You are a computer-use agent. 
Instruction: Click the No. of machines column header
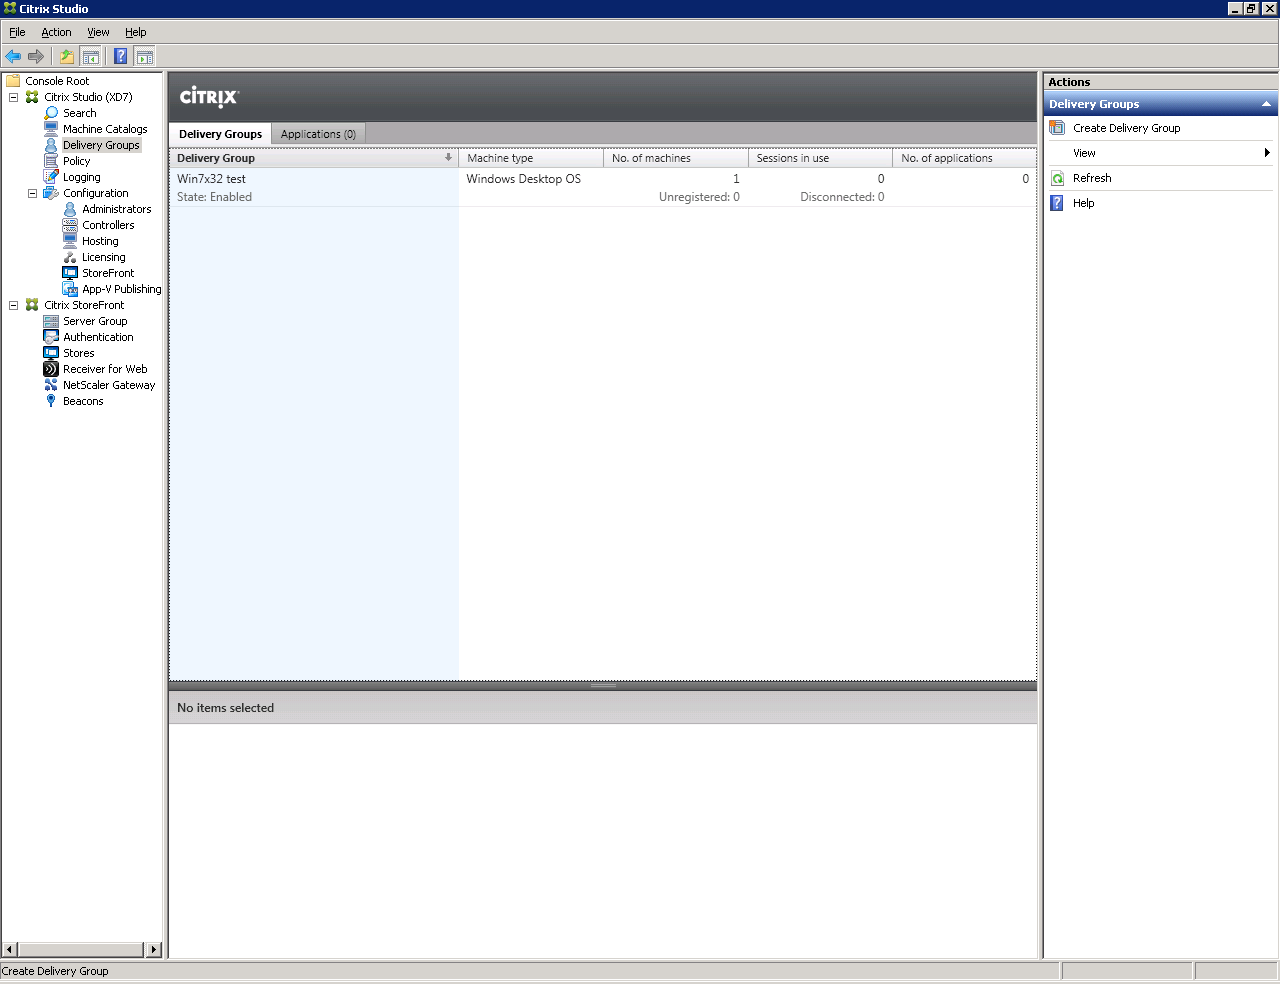pos(676,158)
